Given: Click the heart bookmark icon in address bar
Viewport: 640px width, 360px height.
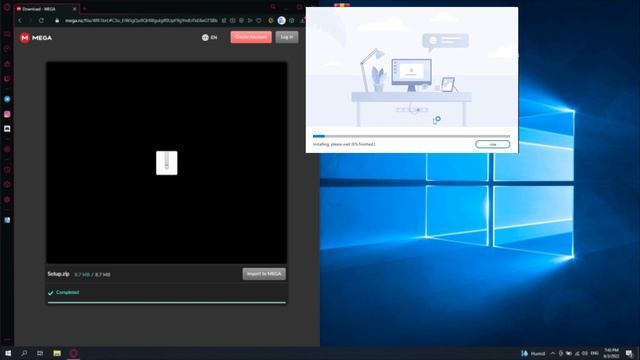Looking at the screenshot, I should [259, 20].
